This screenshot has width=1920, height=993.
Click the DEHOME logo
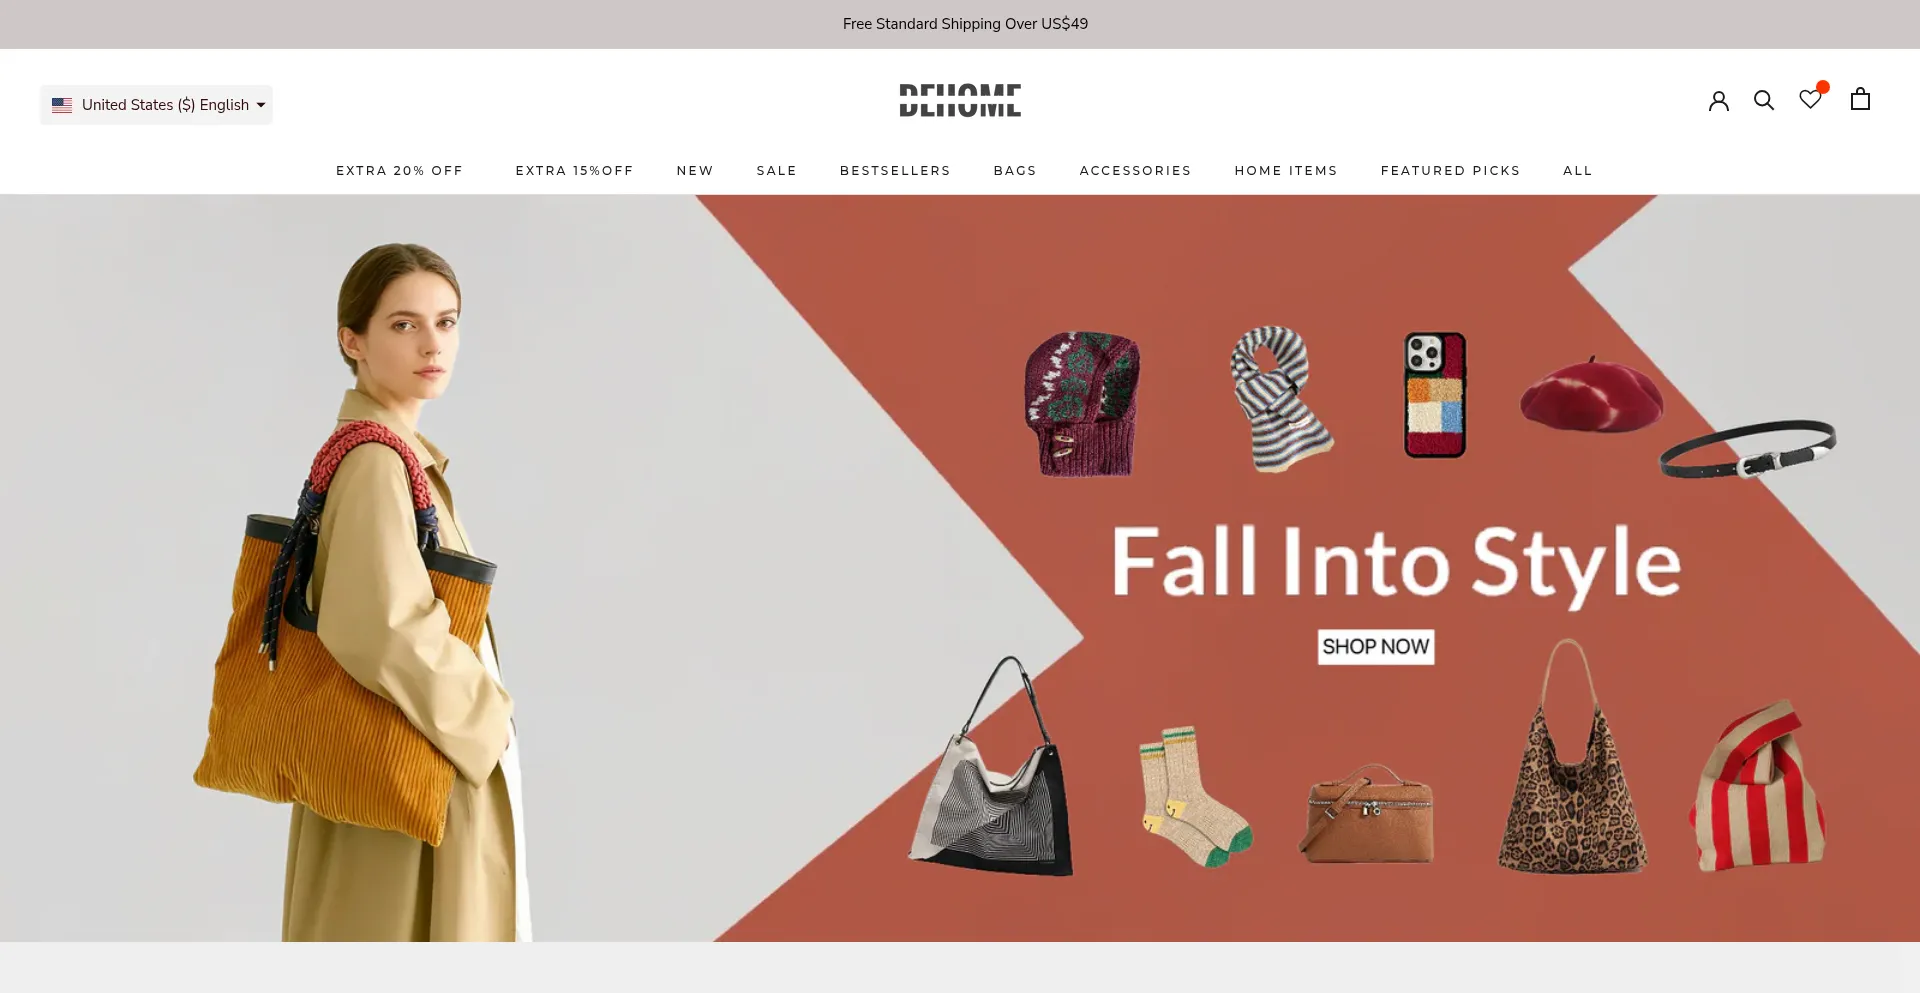(960, 100)
